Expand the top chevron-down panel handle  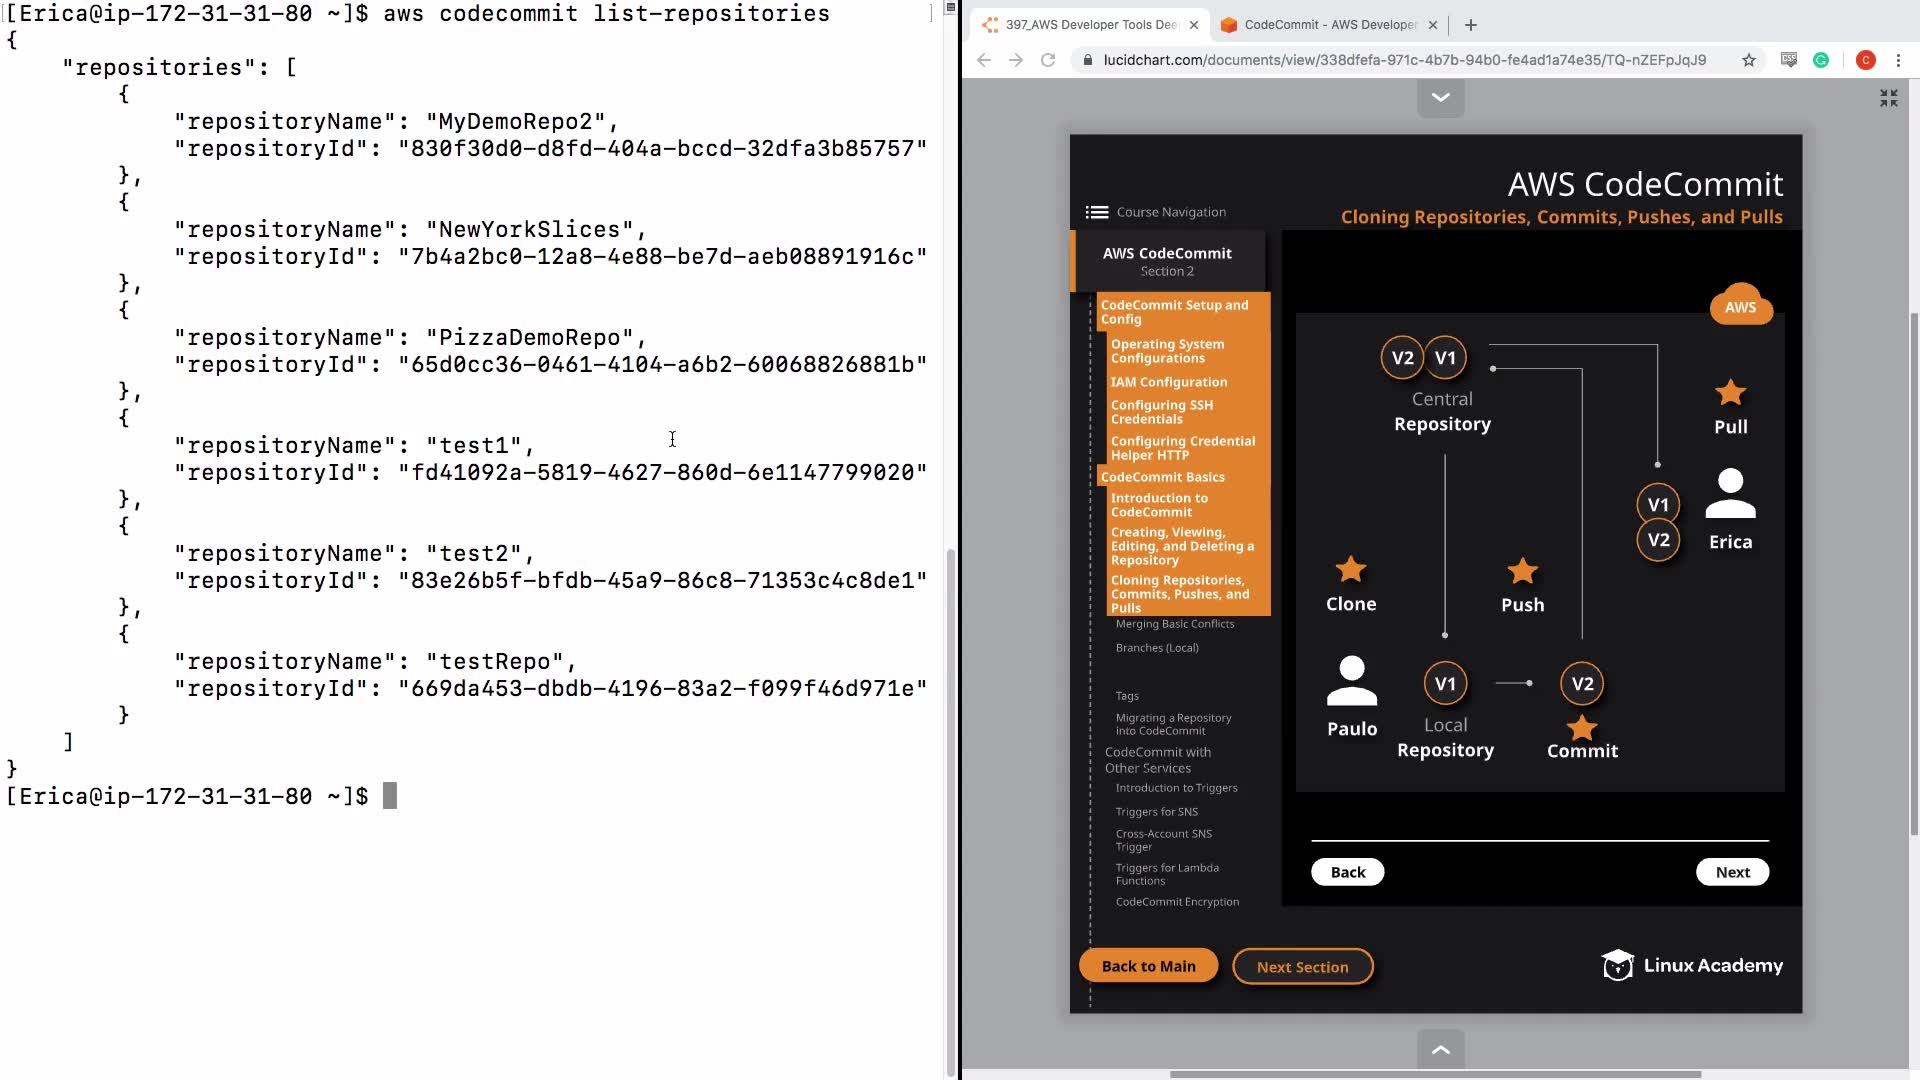pos(1440,98)
